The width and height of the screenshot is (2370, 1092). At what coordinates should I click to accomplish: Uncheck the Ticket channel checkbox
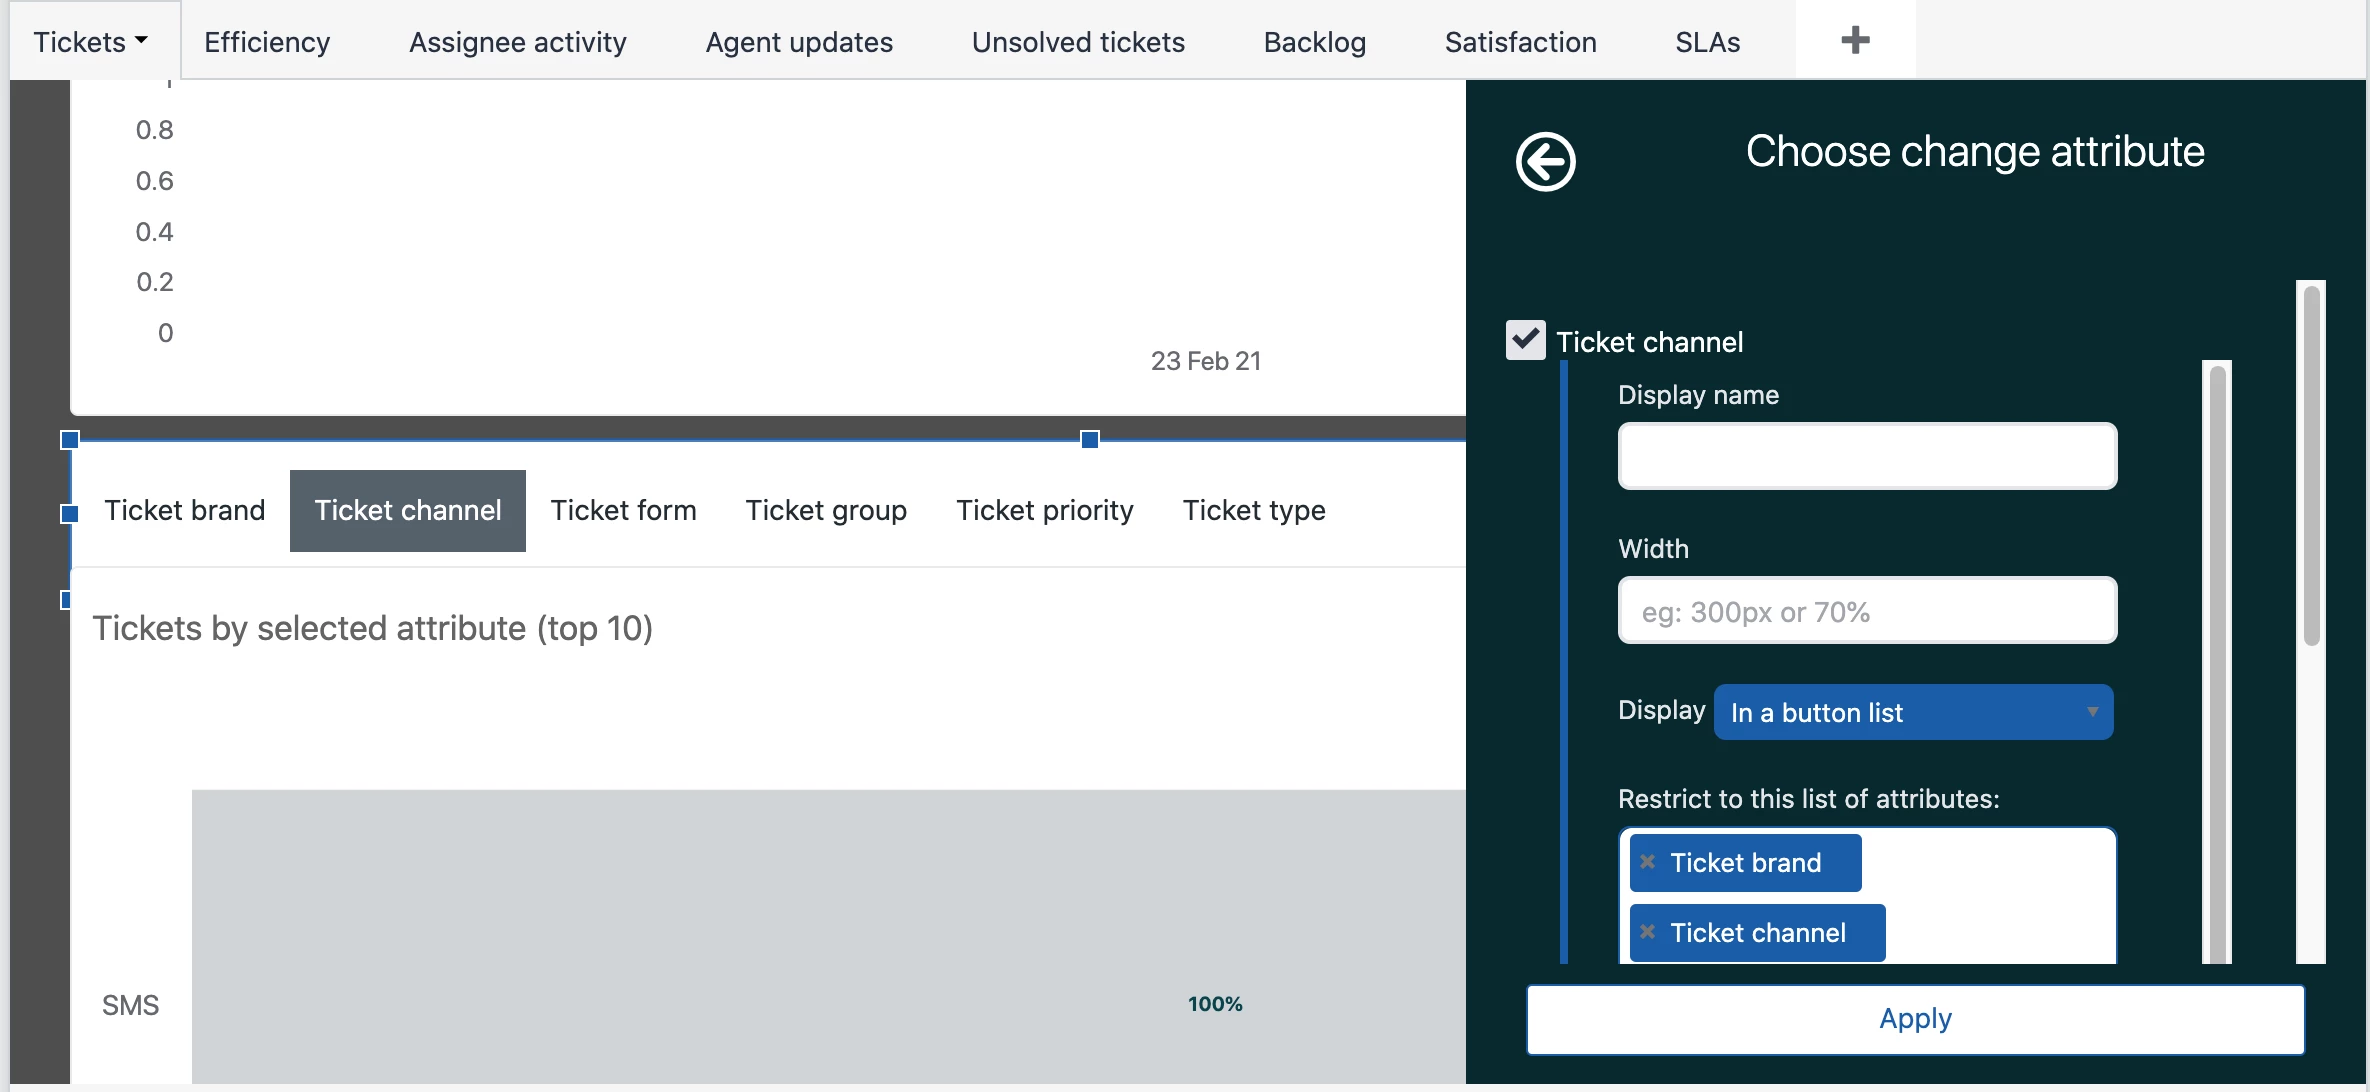click(x=1525, y=340)
